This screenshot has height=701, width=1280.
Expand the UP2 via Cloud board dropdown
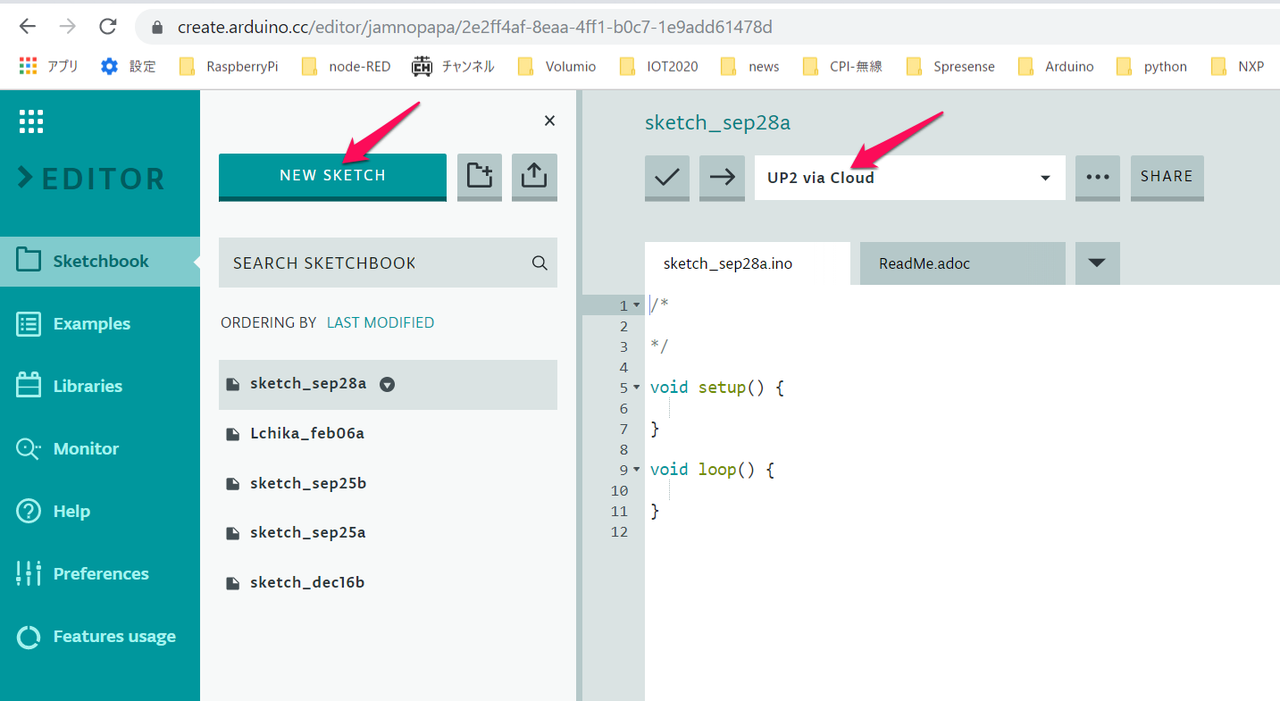1045,178
